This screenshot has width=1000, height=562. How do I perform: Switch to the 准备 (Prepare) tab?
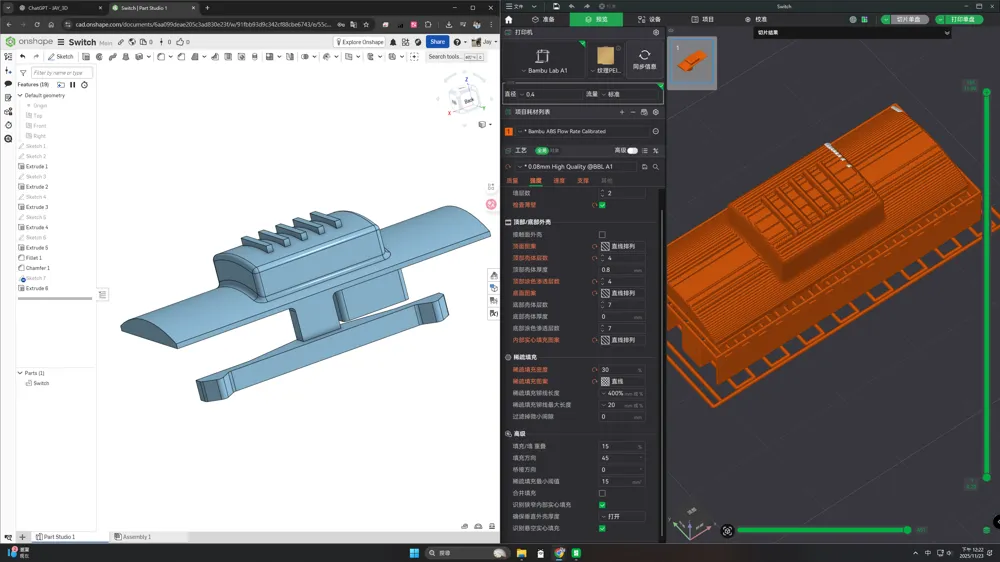543,20
